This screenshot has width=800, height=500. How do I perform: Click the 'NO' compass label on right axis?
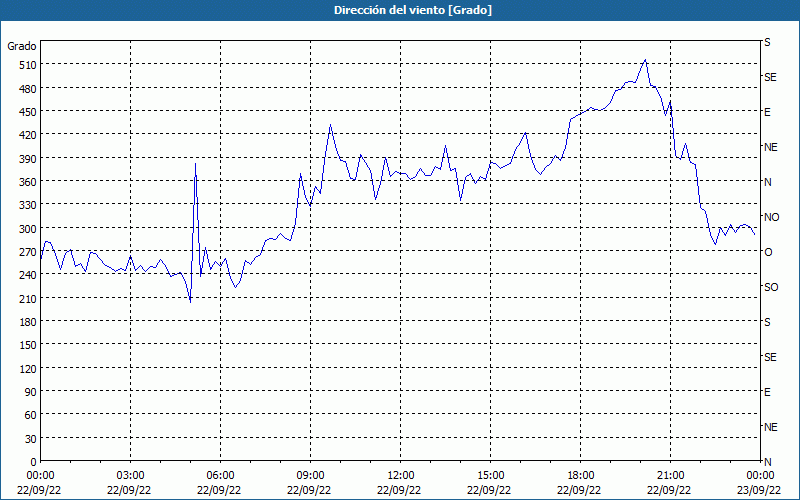click(x=771, y=217)
